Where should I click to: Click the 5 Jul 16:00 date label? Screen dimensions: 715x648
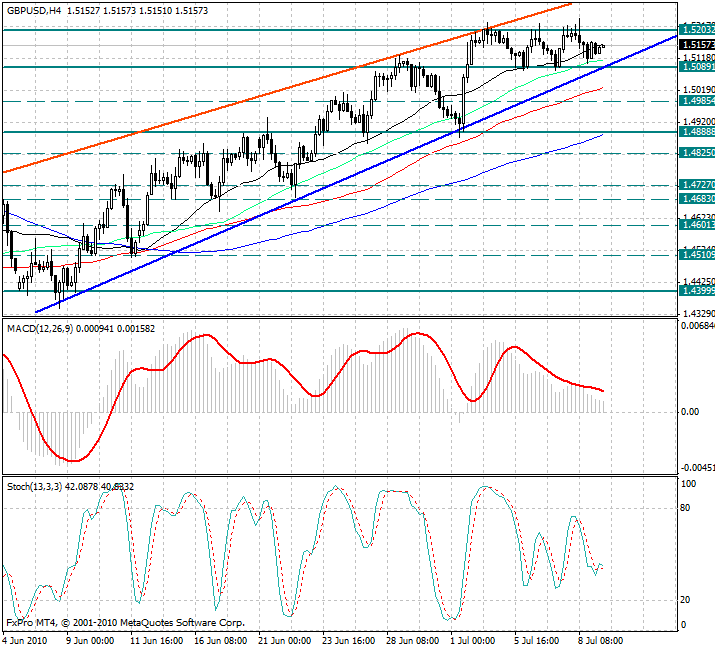coord(537,641)
